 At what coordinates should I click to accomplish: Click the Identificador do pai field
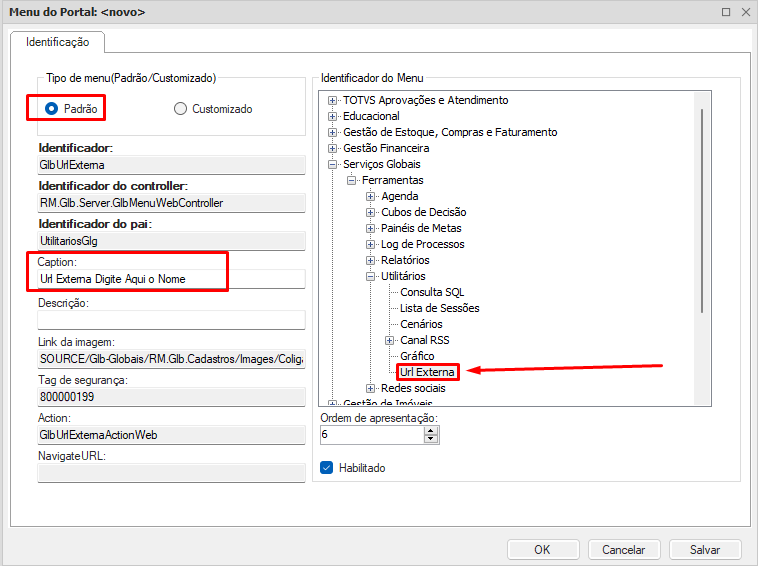pyautogui.click(x=171, y=241)
